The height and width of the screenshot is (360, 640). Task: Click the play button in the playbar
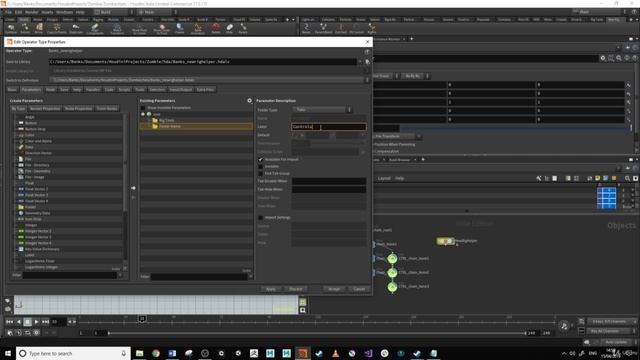36,322
